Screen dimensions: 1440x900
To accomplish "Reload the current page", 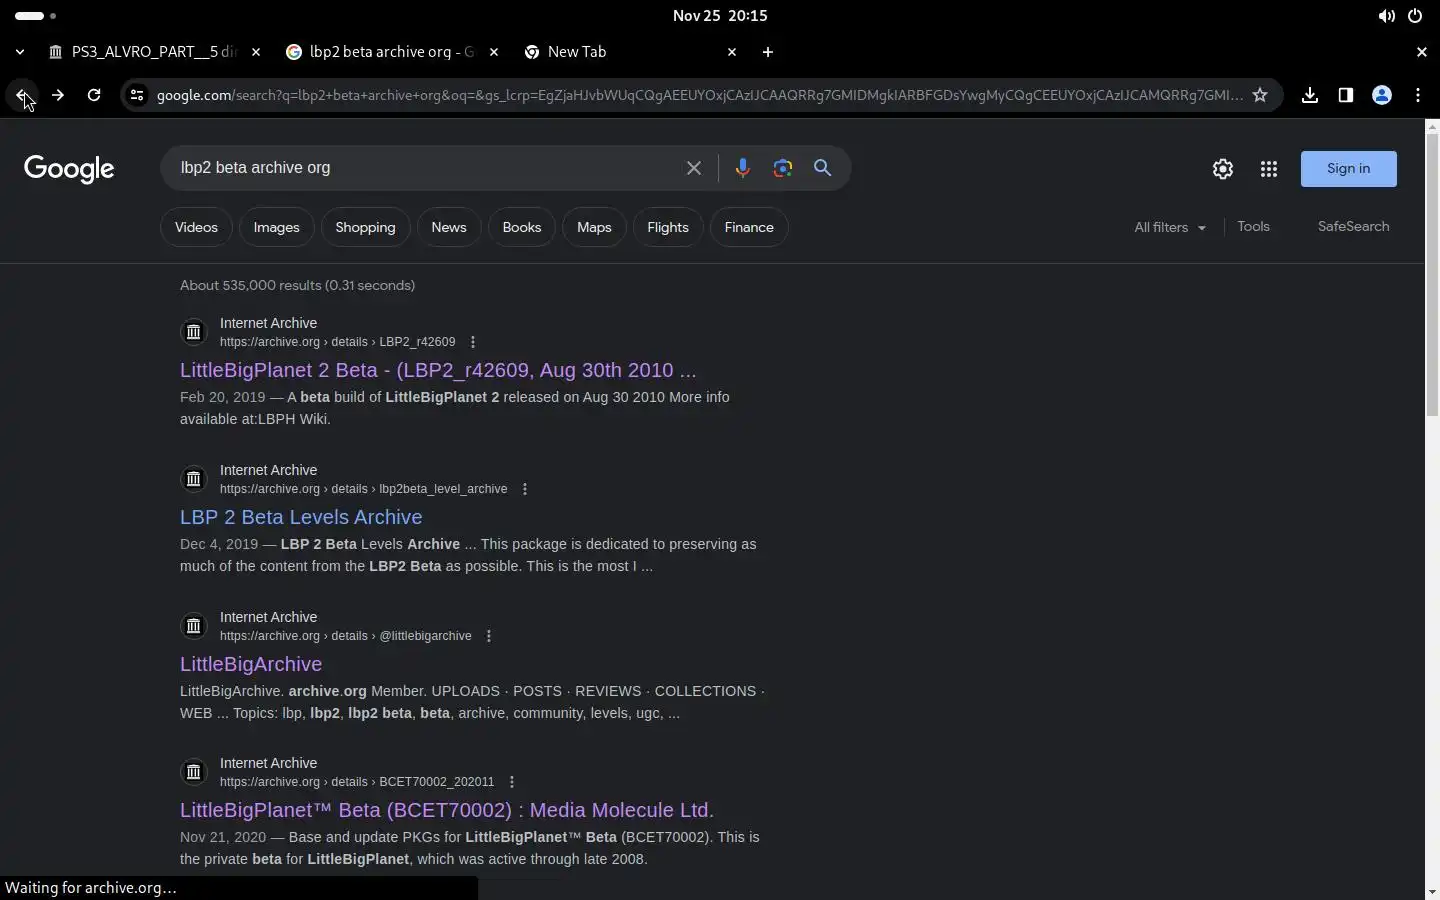I will pos(94,95).
